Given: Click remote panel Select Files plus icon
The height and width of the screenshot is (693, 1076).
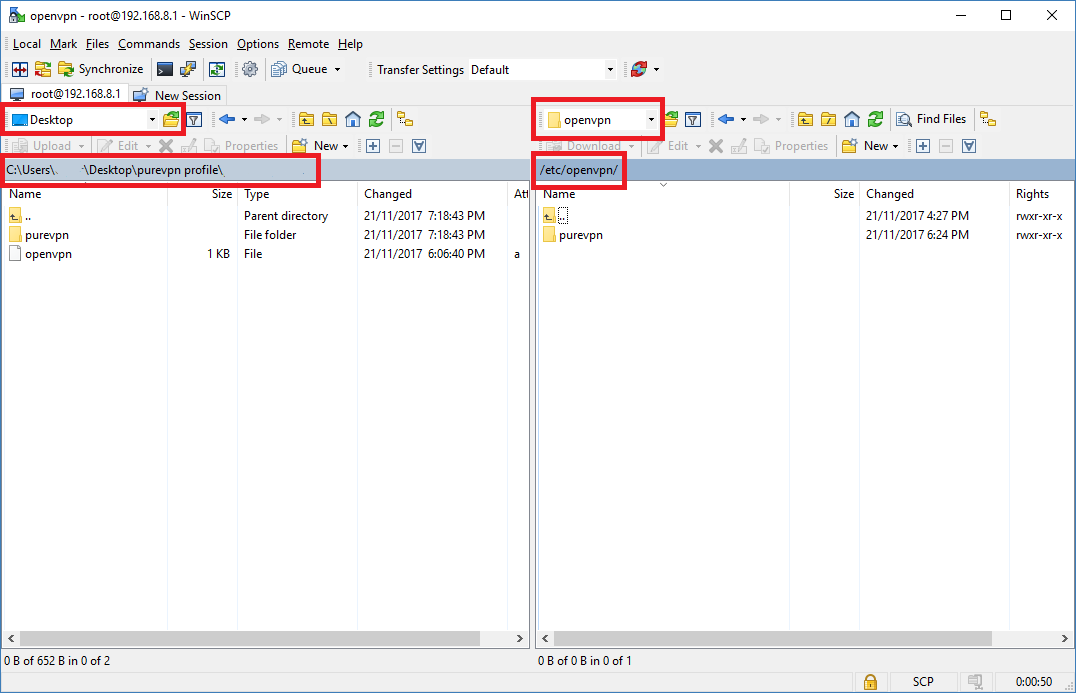Looking at the screenshot, I should [923, 146].
